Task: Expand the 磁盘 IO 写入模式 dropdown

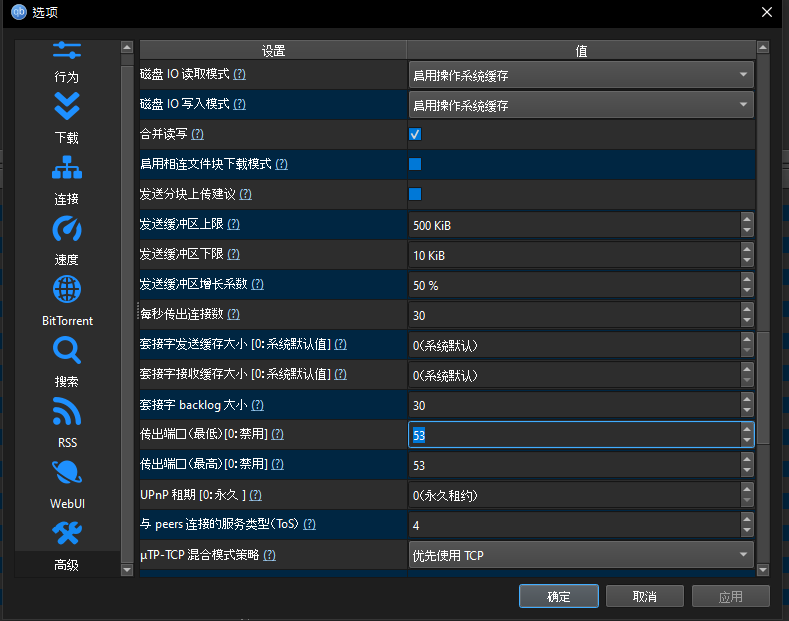Action: click(x=581, y=105)
